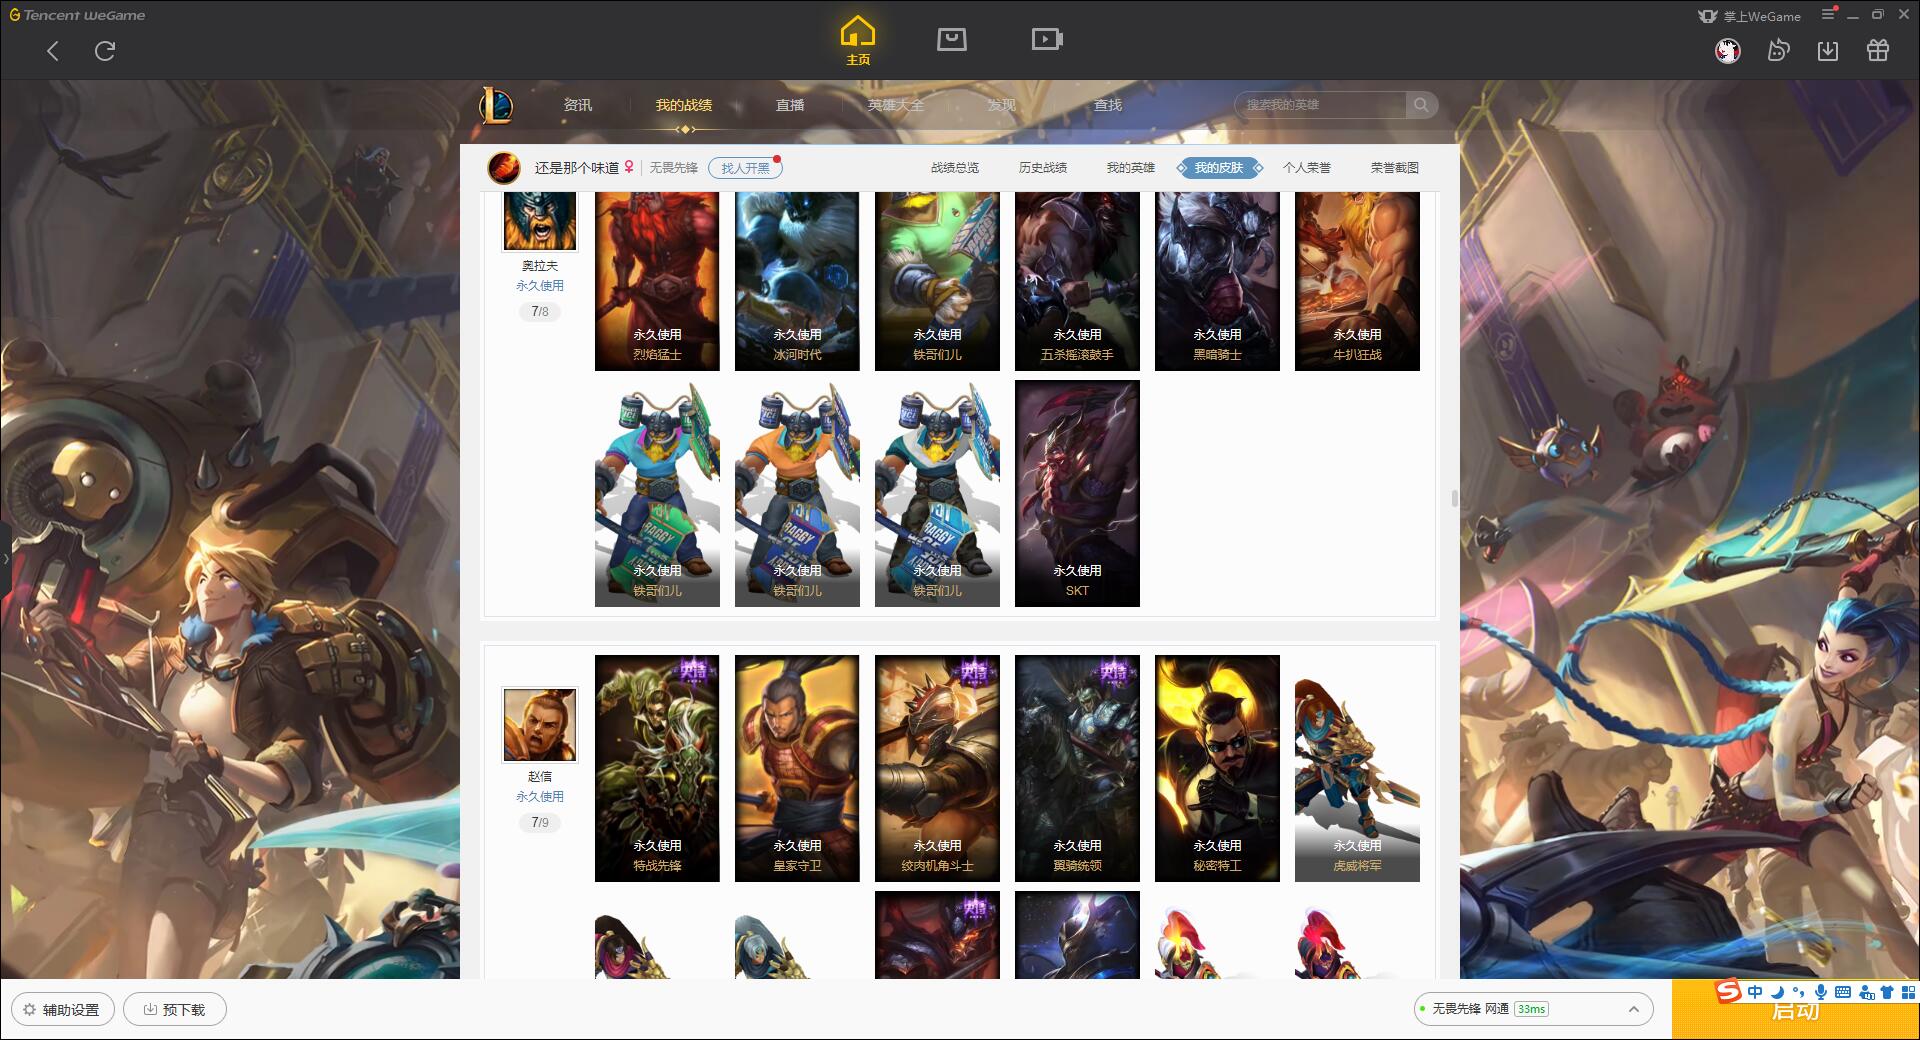Refresh the page with the reload icon

(x=105, y=51)
